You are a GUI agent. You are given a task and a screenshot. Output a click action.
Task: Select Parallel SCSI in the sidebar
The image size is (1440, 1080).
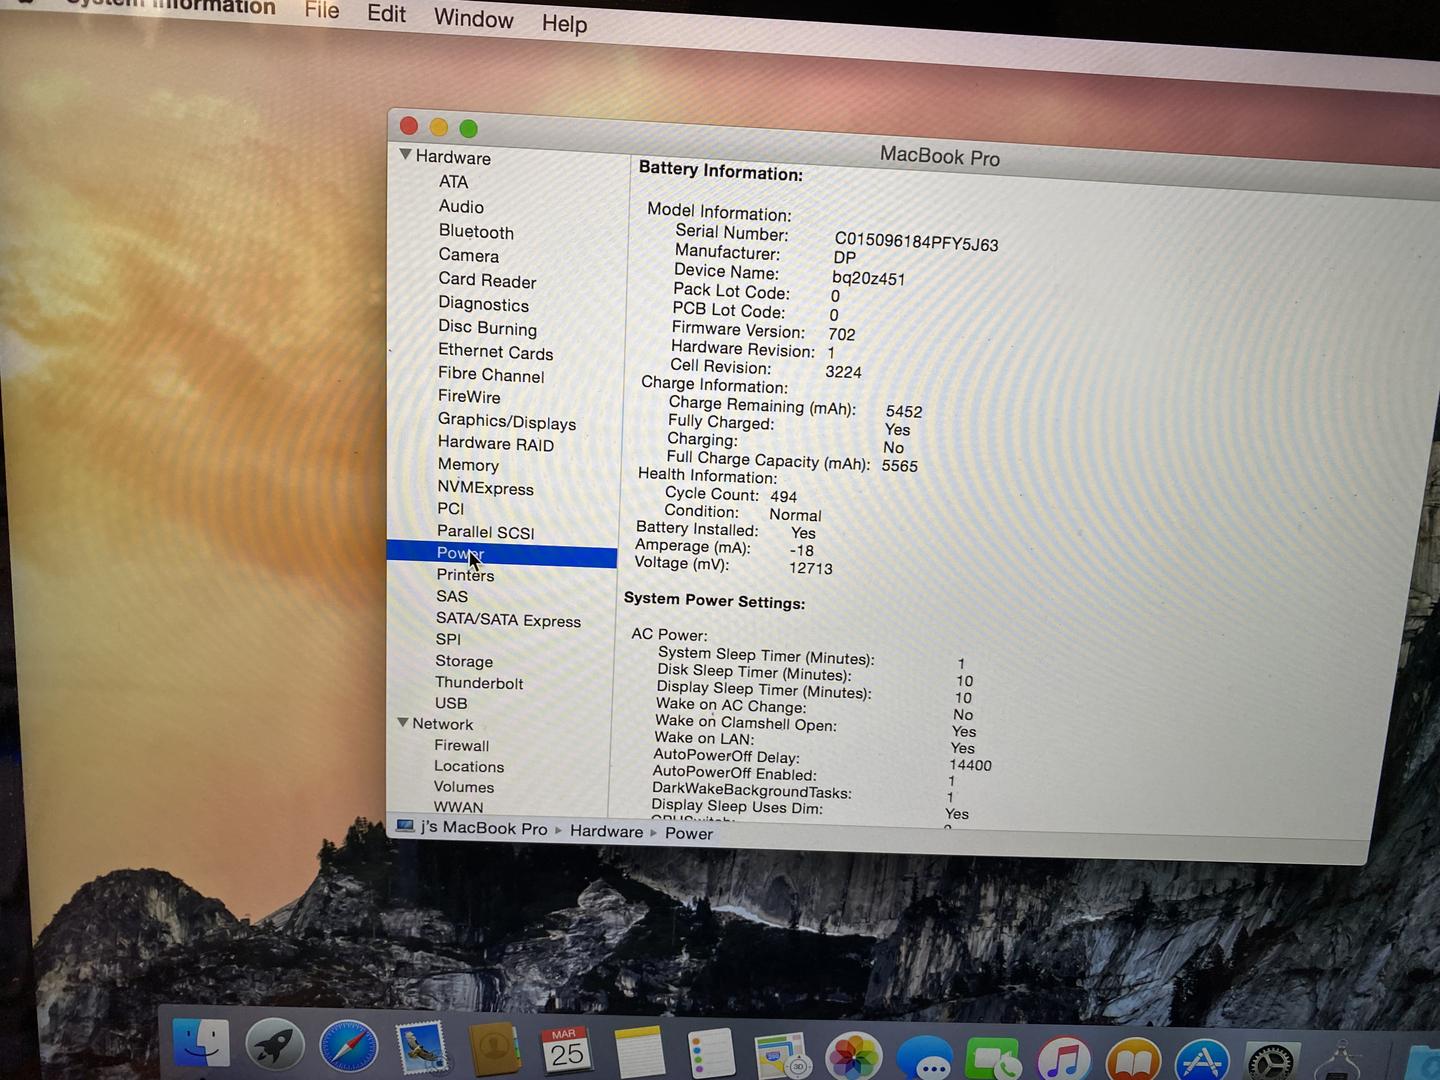pyautogui.click(x=485, y=532)
